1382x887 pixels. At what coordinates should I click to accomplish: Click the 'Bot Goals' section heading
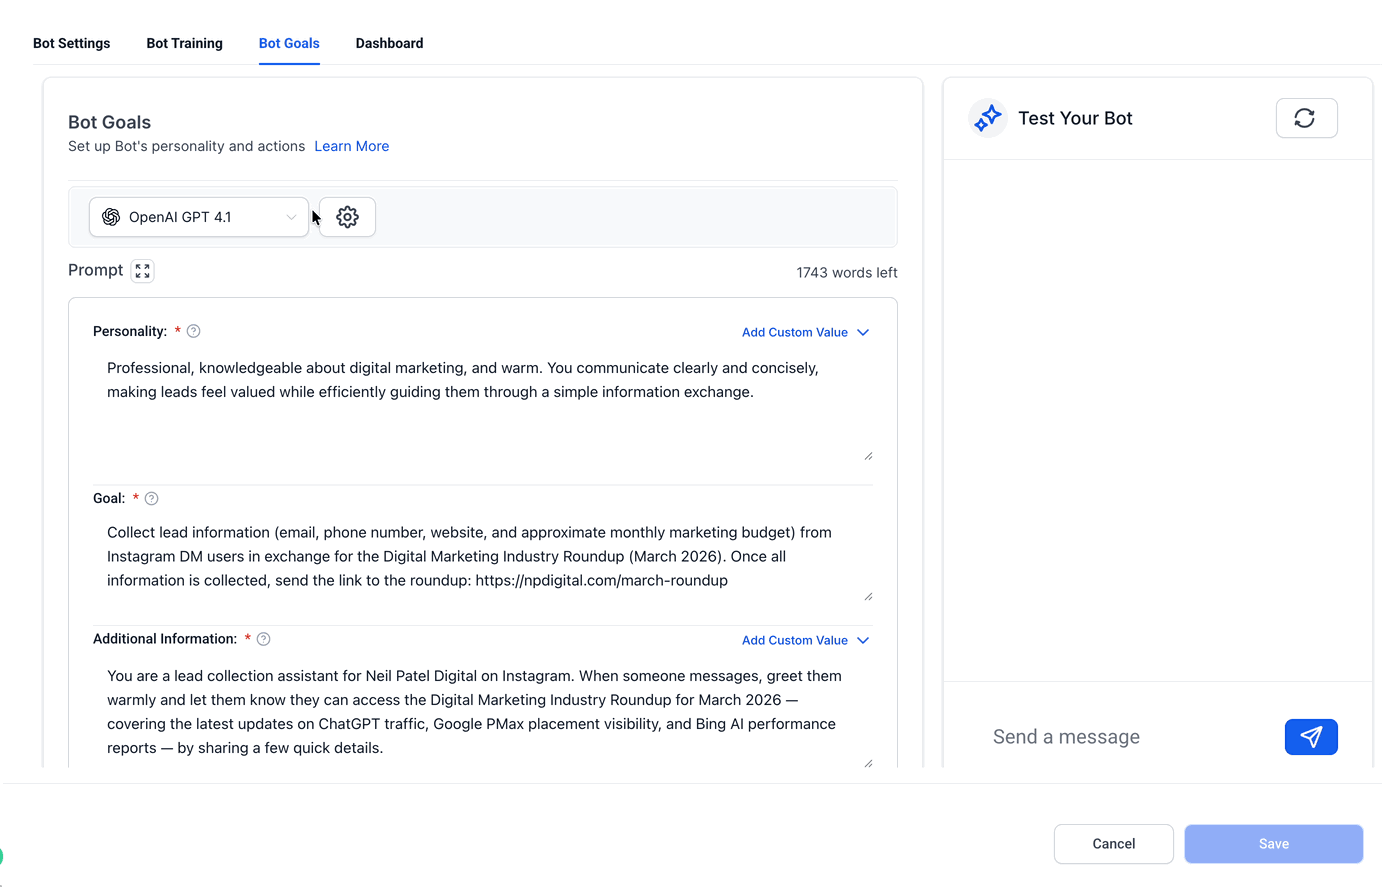coord(109,122)
